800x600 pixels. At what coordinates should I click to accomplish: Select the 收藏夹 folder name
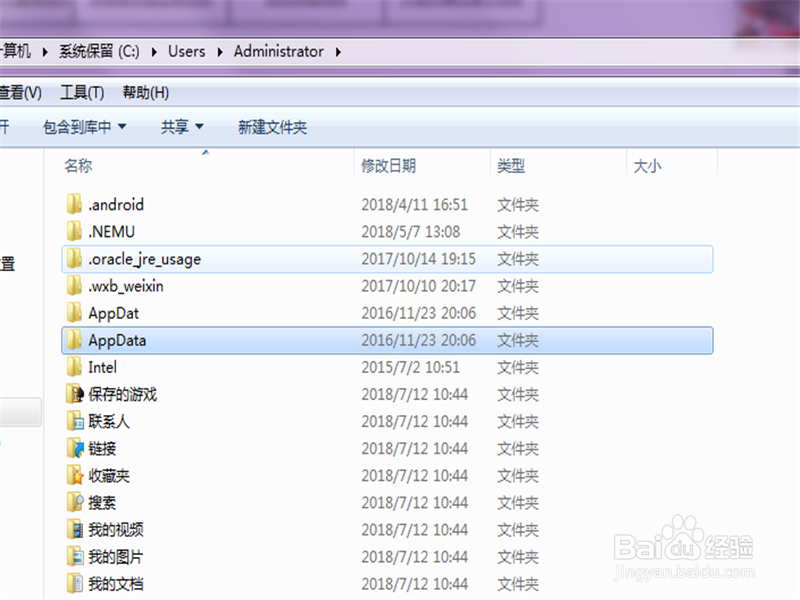109,475
